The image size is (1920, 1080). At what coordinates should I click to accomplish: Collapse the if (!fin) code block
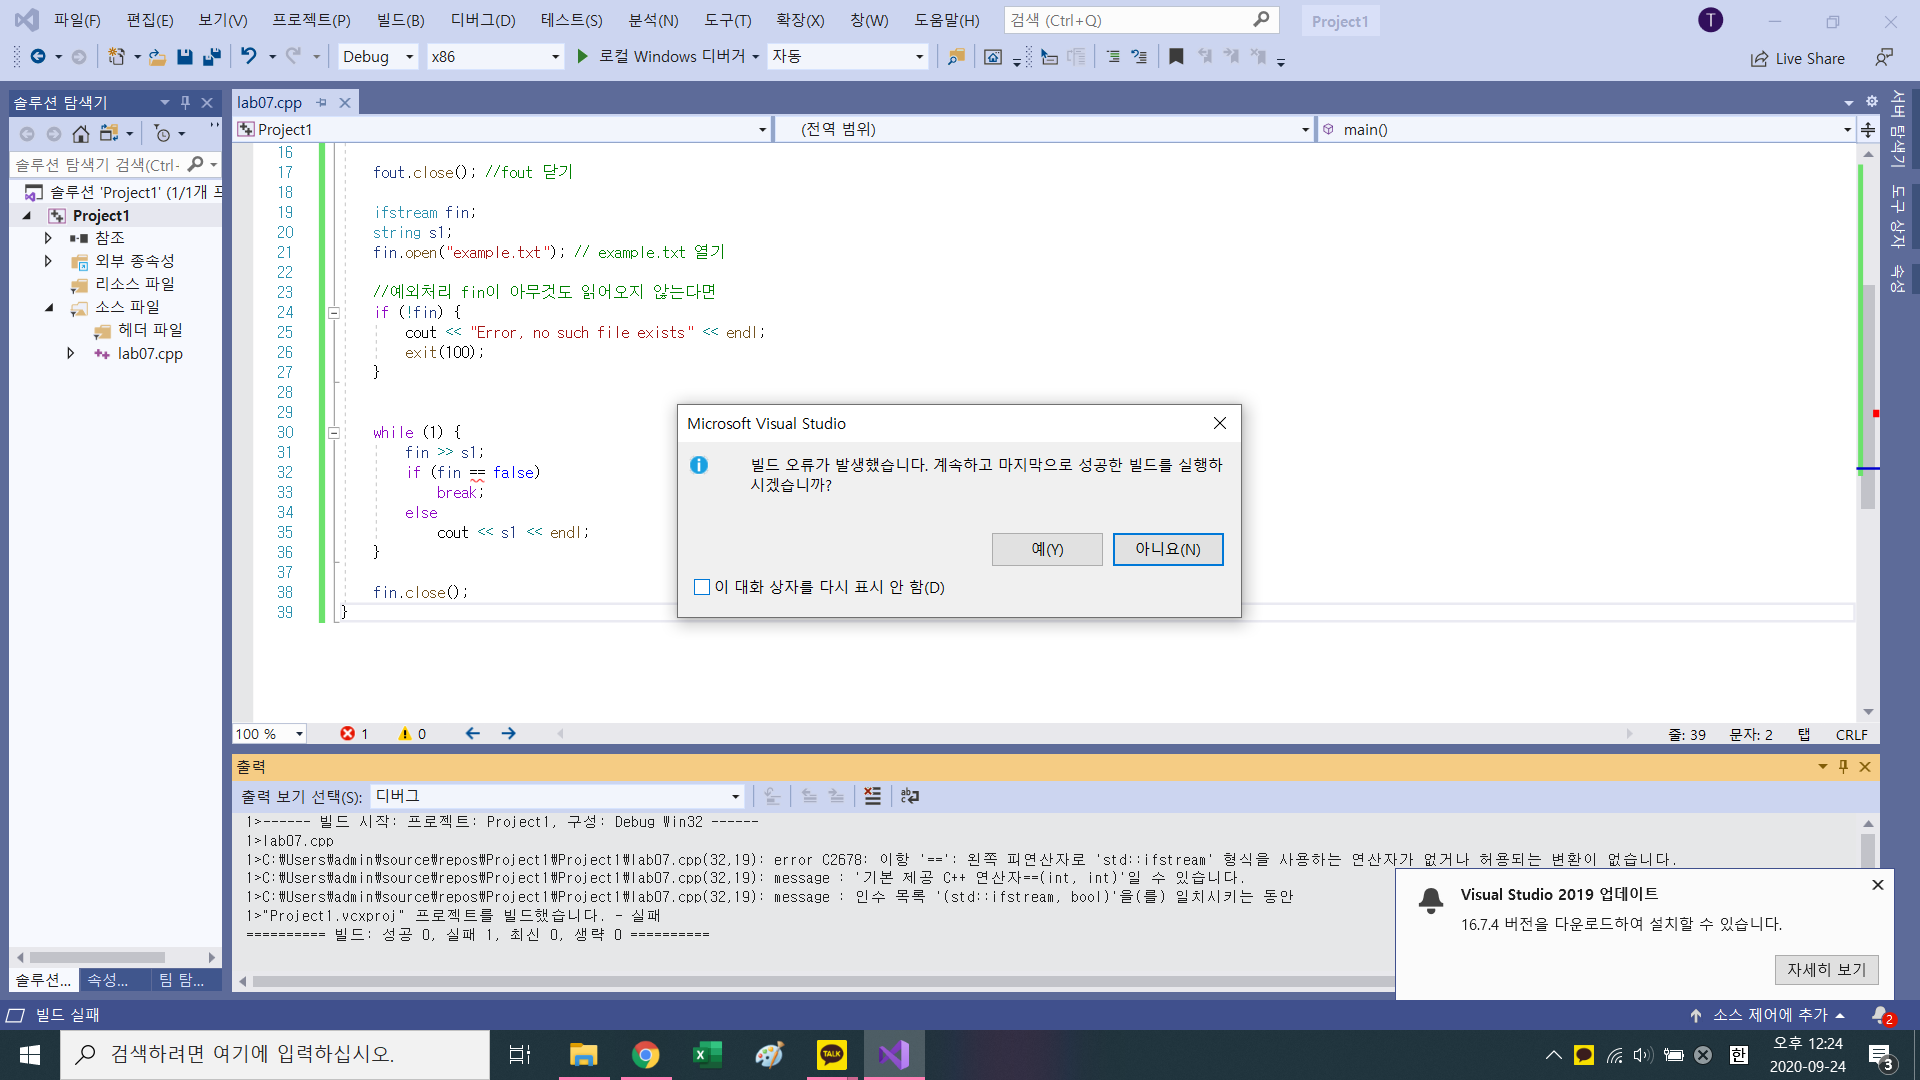tap(334, 313)
